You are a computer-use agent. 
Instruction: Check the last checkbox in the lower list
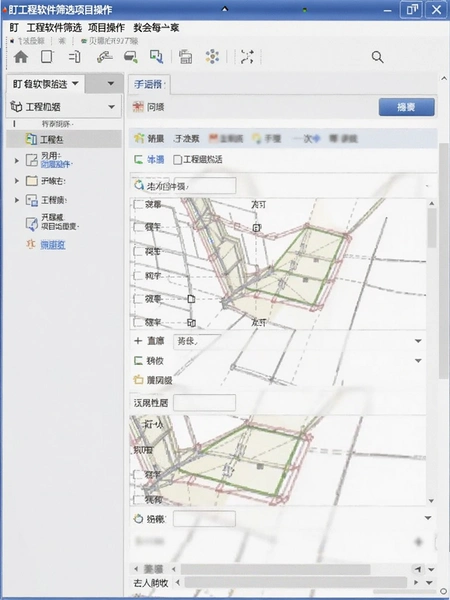point(138,499)
